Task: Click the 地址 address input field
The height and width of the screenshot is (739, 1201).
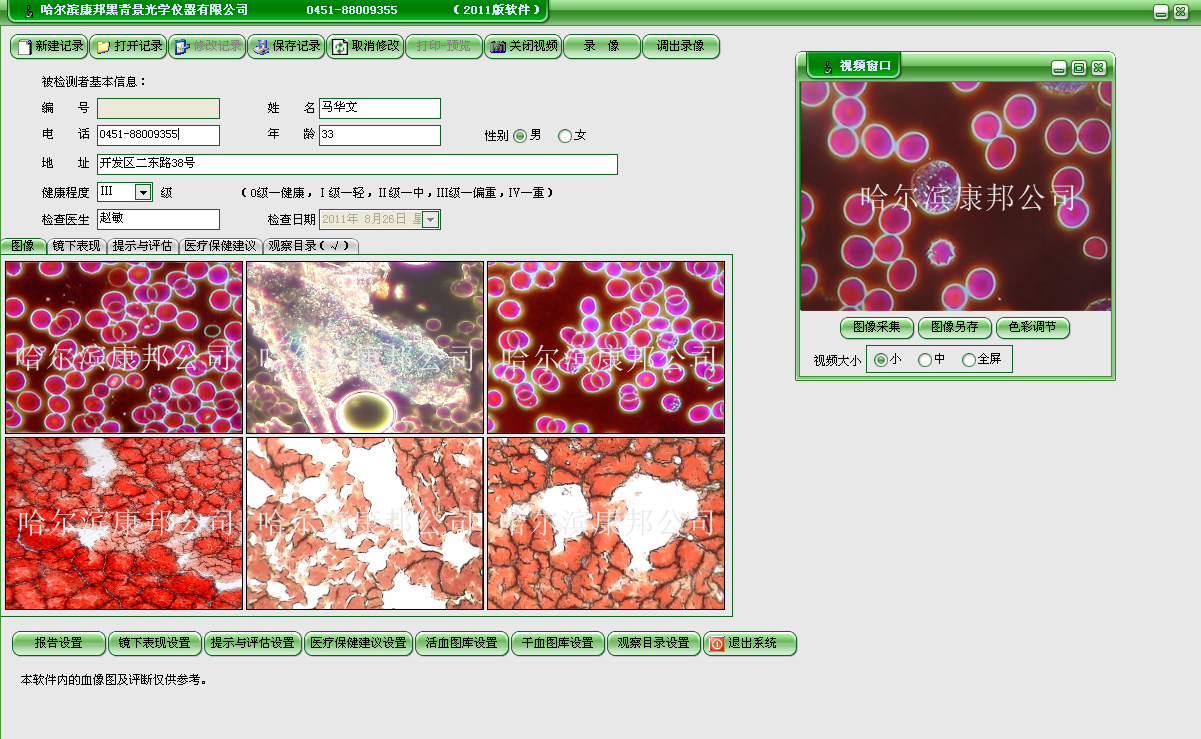Action: tap(357, 164)
